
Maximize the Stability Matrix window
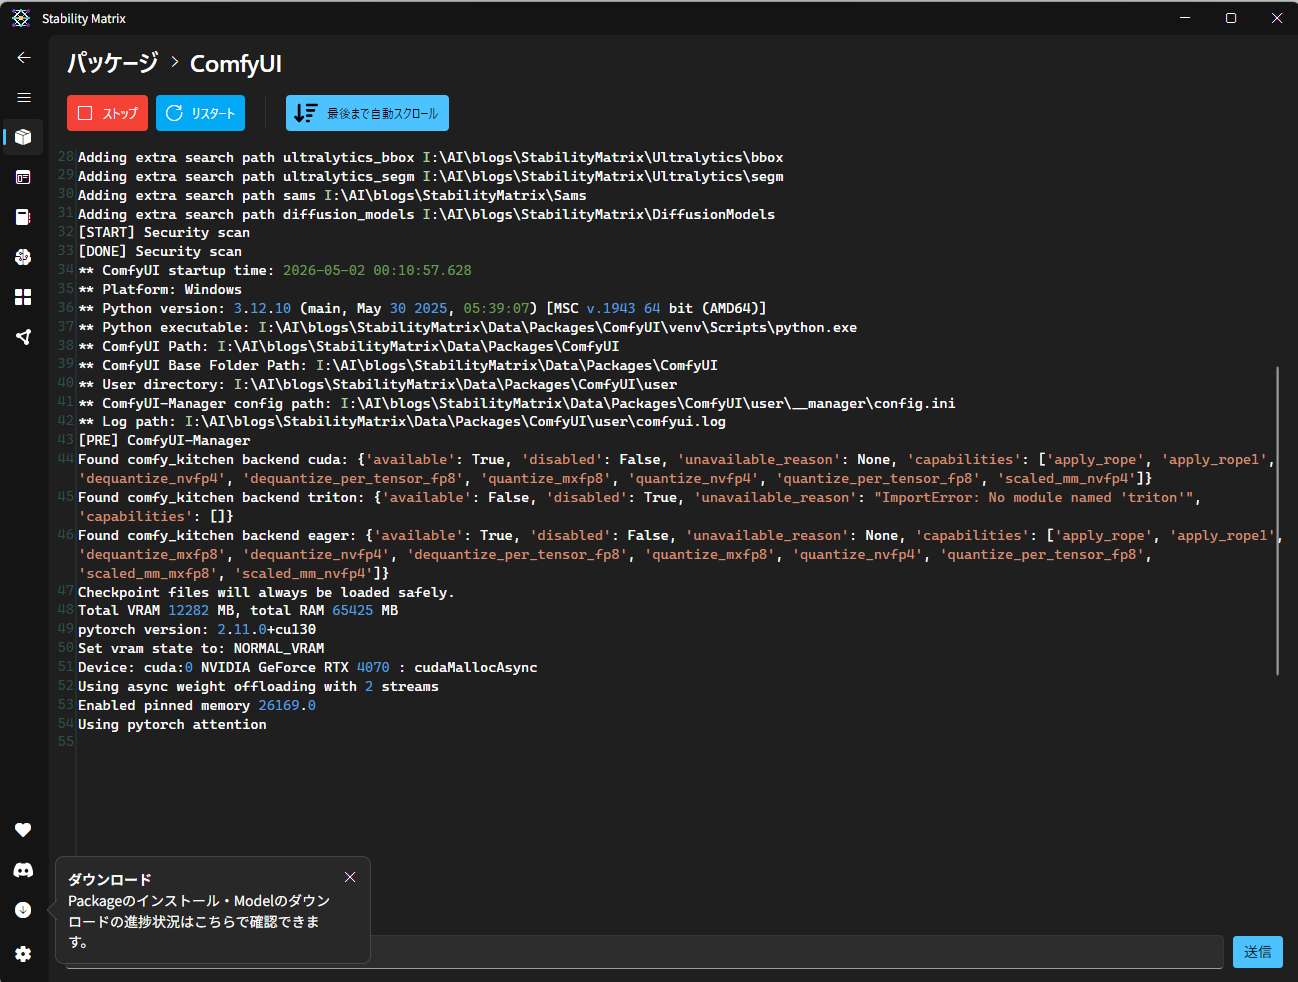coord(1231,18)
